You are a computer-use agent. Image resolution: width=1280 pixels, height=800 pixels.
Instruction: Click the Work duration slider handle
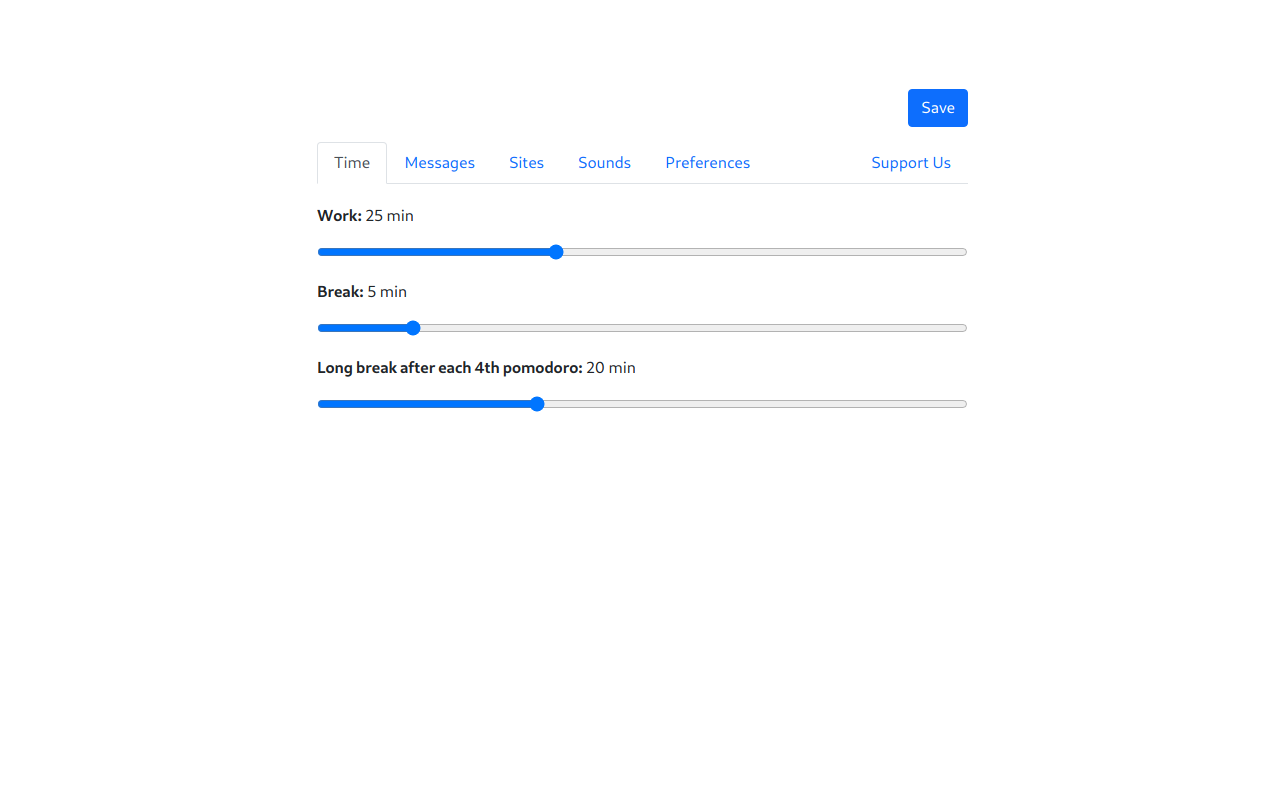click(555, 252)
